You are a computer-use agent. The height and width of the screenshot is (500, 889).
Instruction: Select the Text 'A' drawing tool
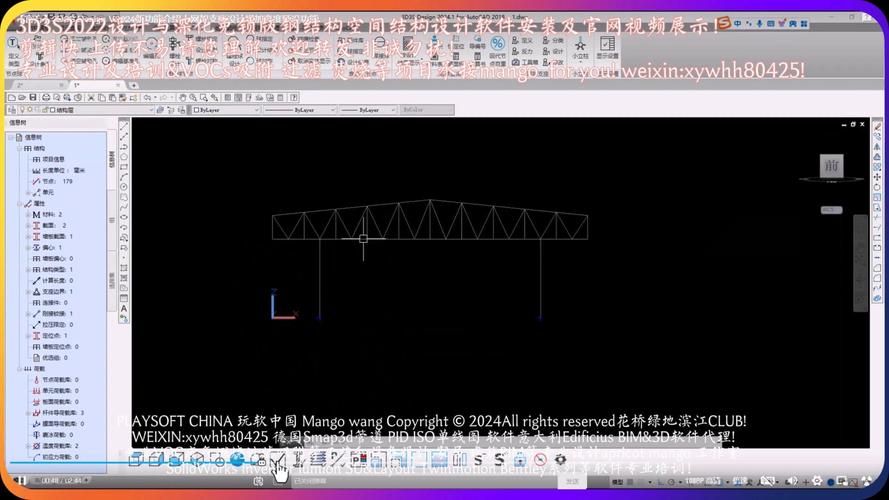pos(124,309)
